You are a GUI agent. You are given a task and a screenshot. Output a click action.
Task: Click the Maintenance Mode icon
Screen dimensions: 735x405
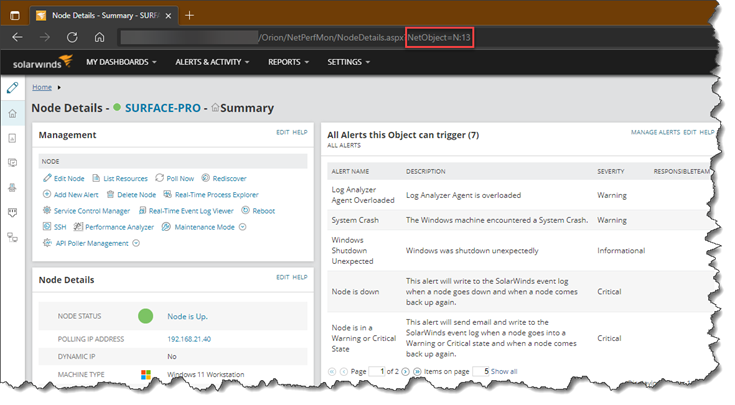(166, 227)
